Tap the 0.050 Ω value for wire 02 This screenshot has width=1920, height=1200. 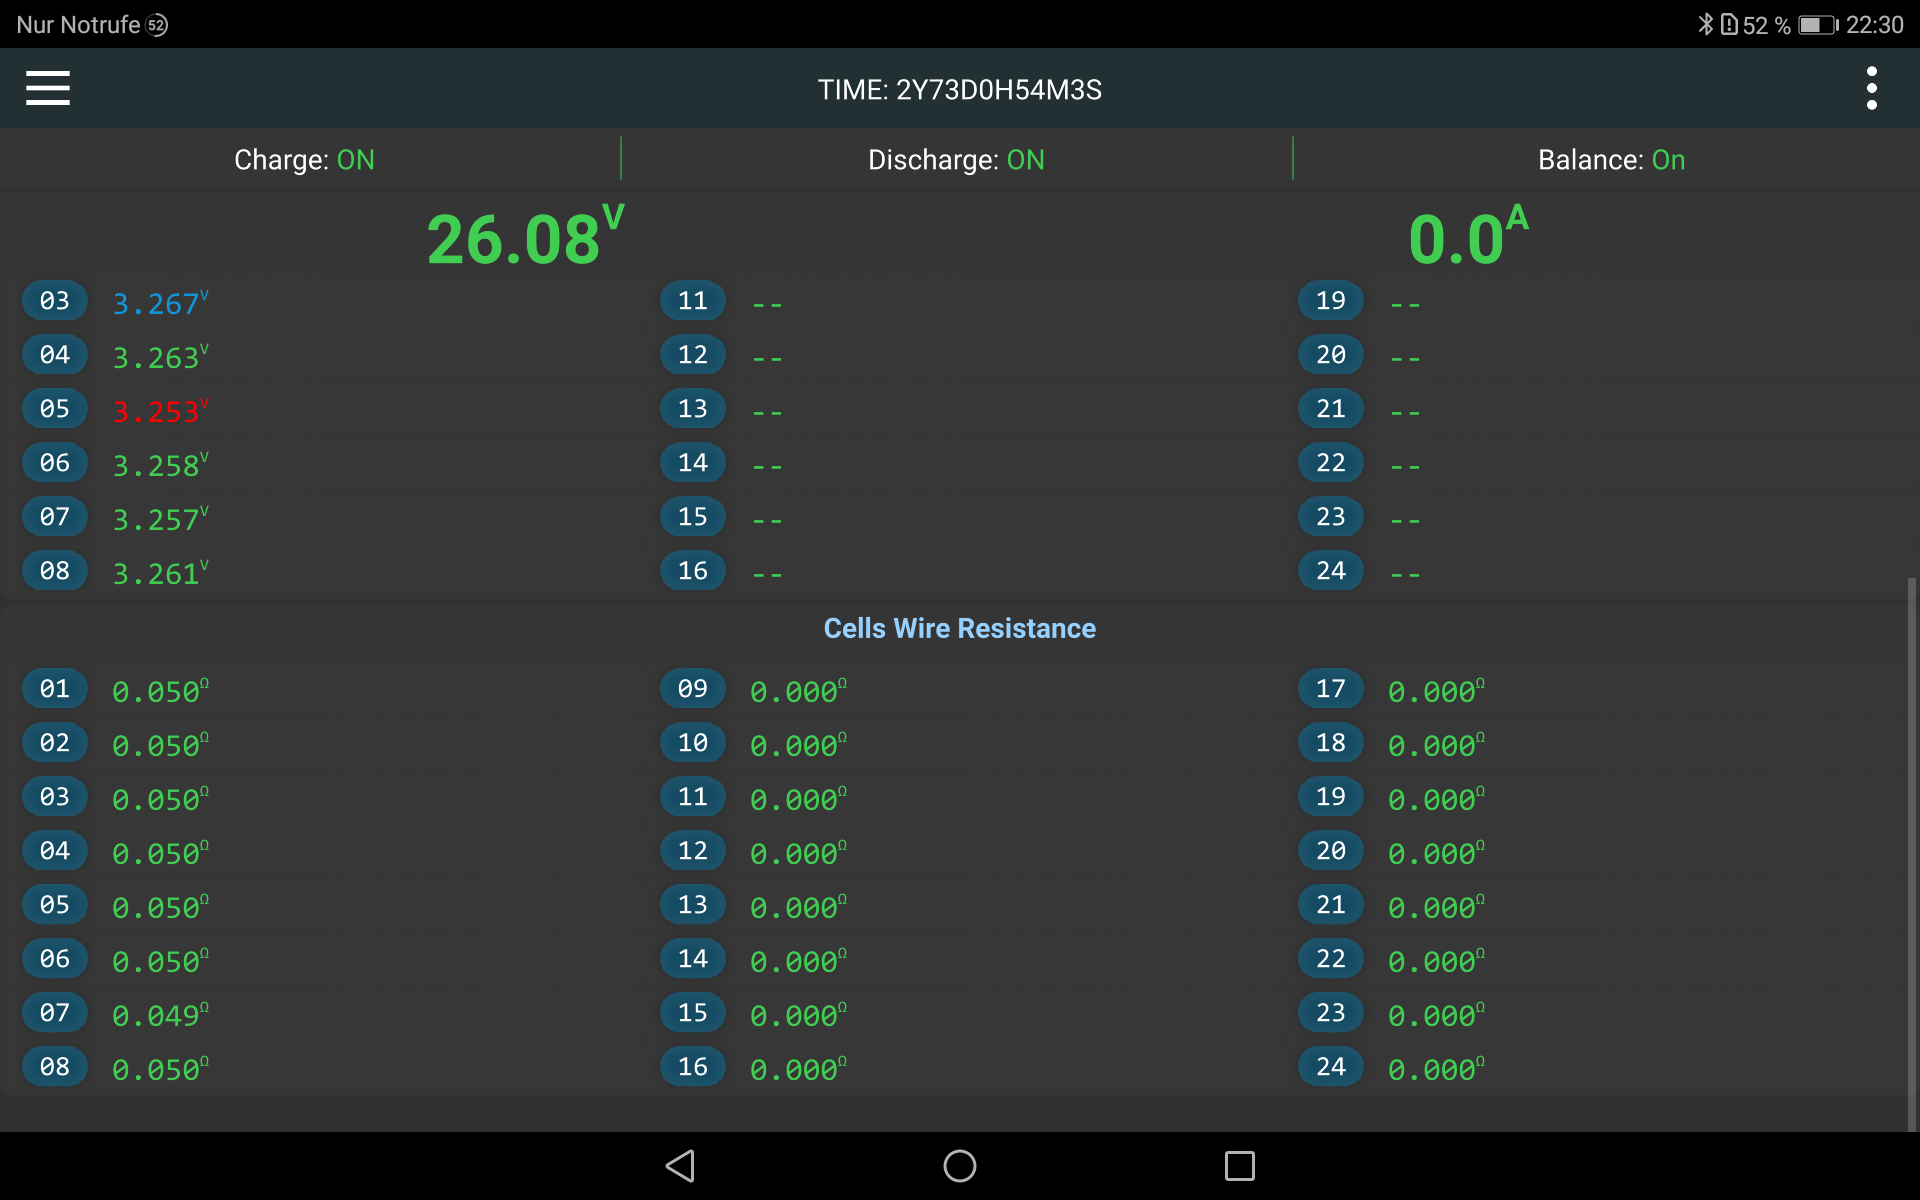tap(160, 744)
